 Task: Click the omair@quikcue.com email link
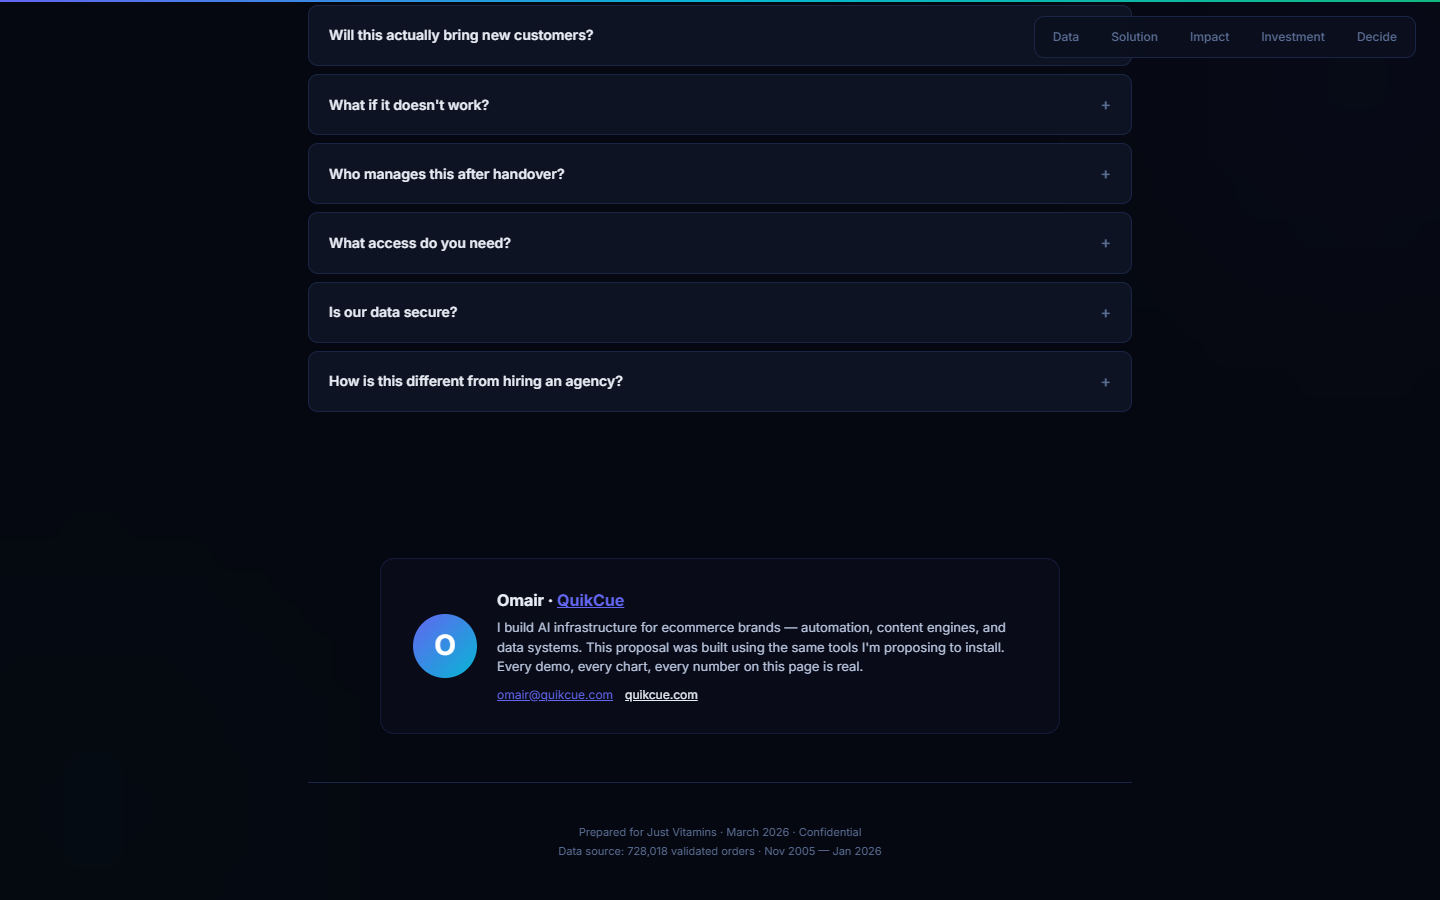[x=555, y=695]
